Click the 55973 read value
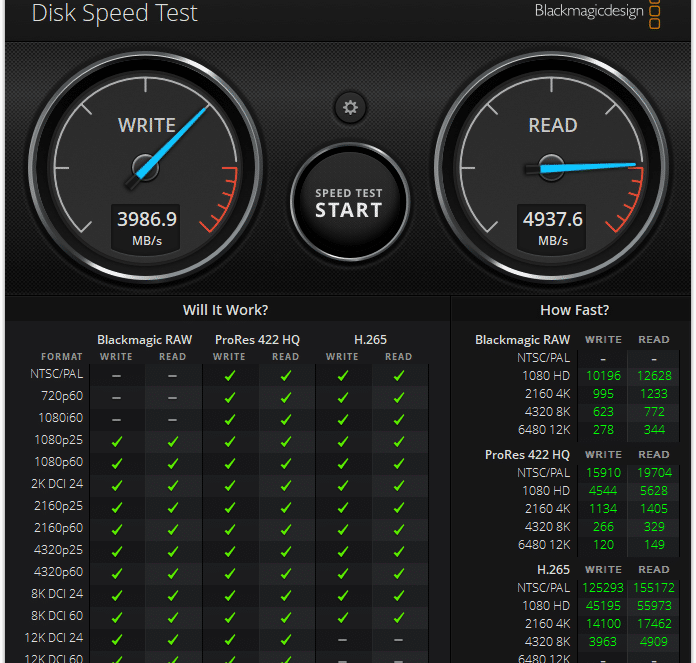The width and height of the screenshot is (696, 663). coord(654,605)
